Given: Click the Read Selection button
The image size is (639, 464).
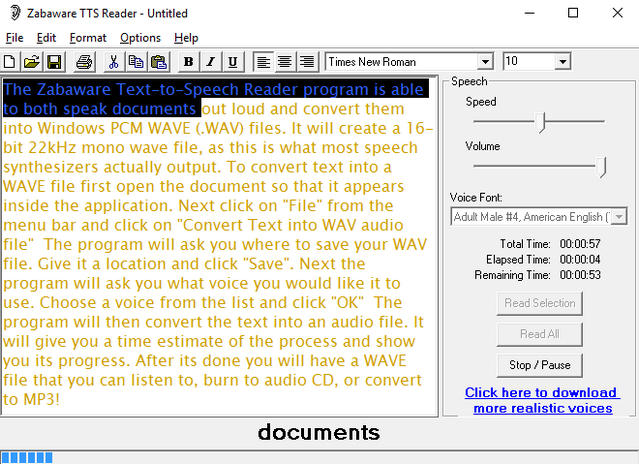Looking at the screenshot, I should 540,303.
